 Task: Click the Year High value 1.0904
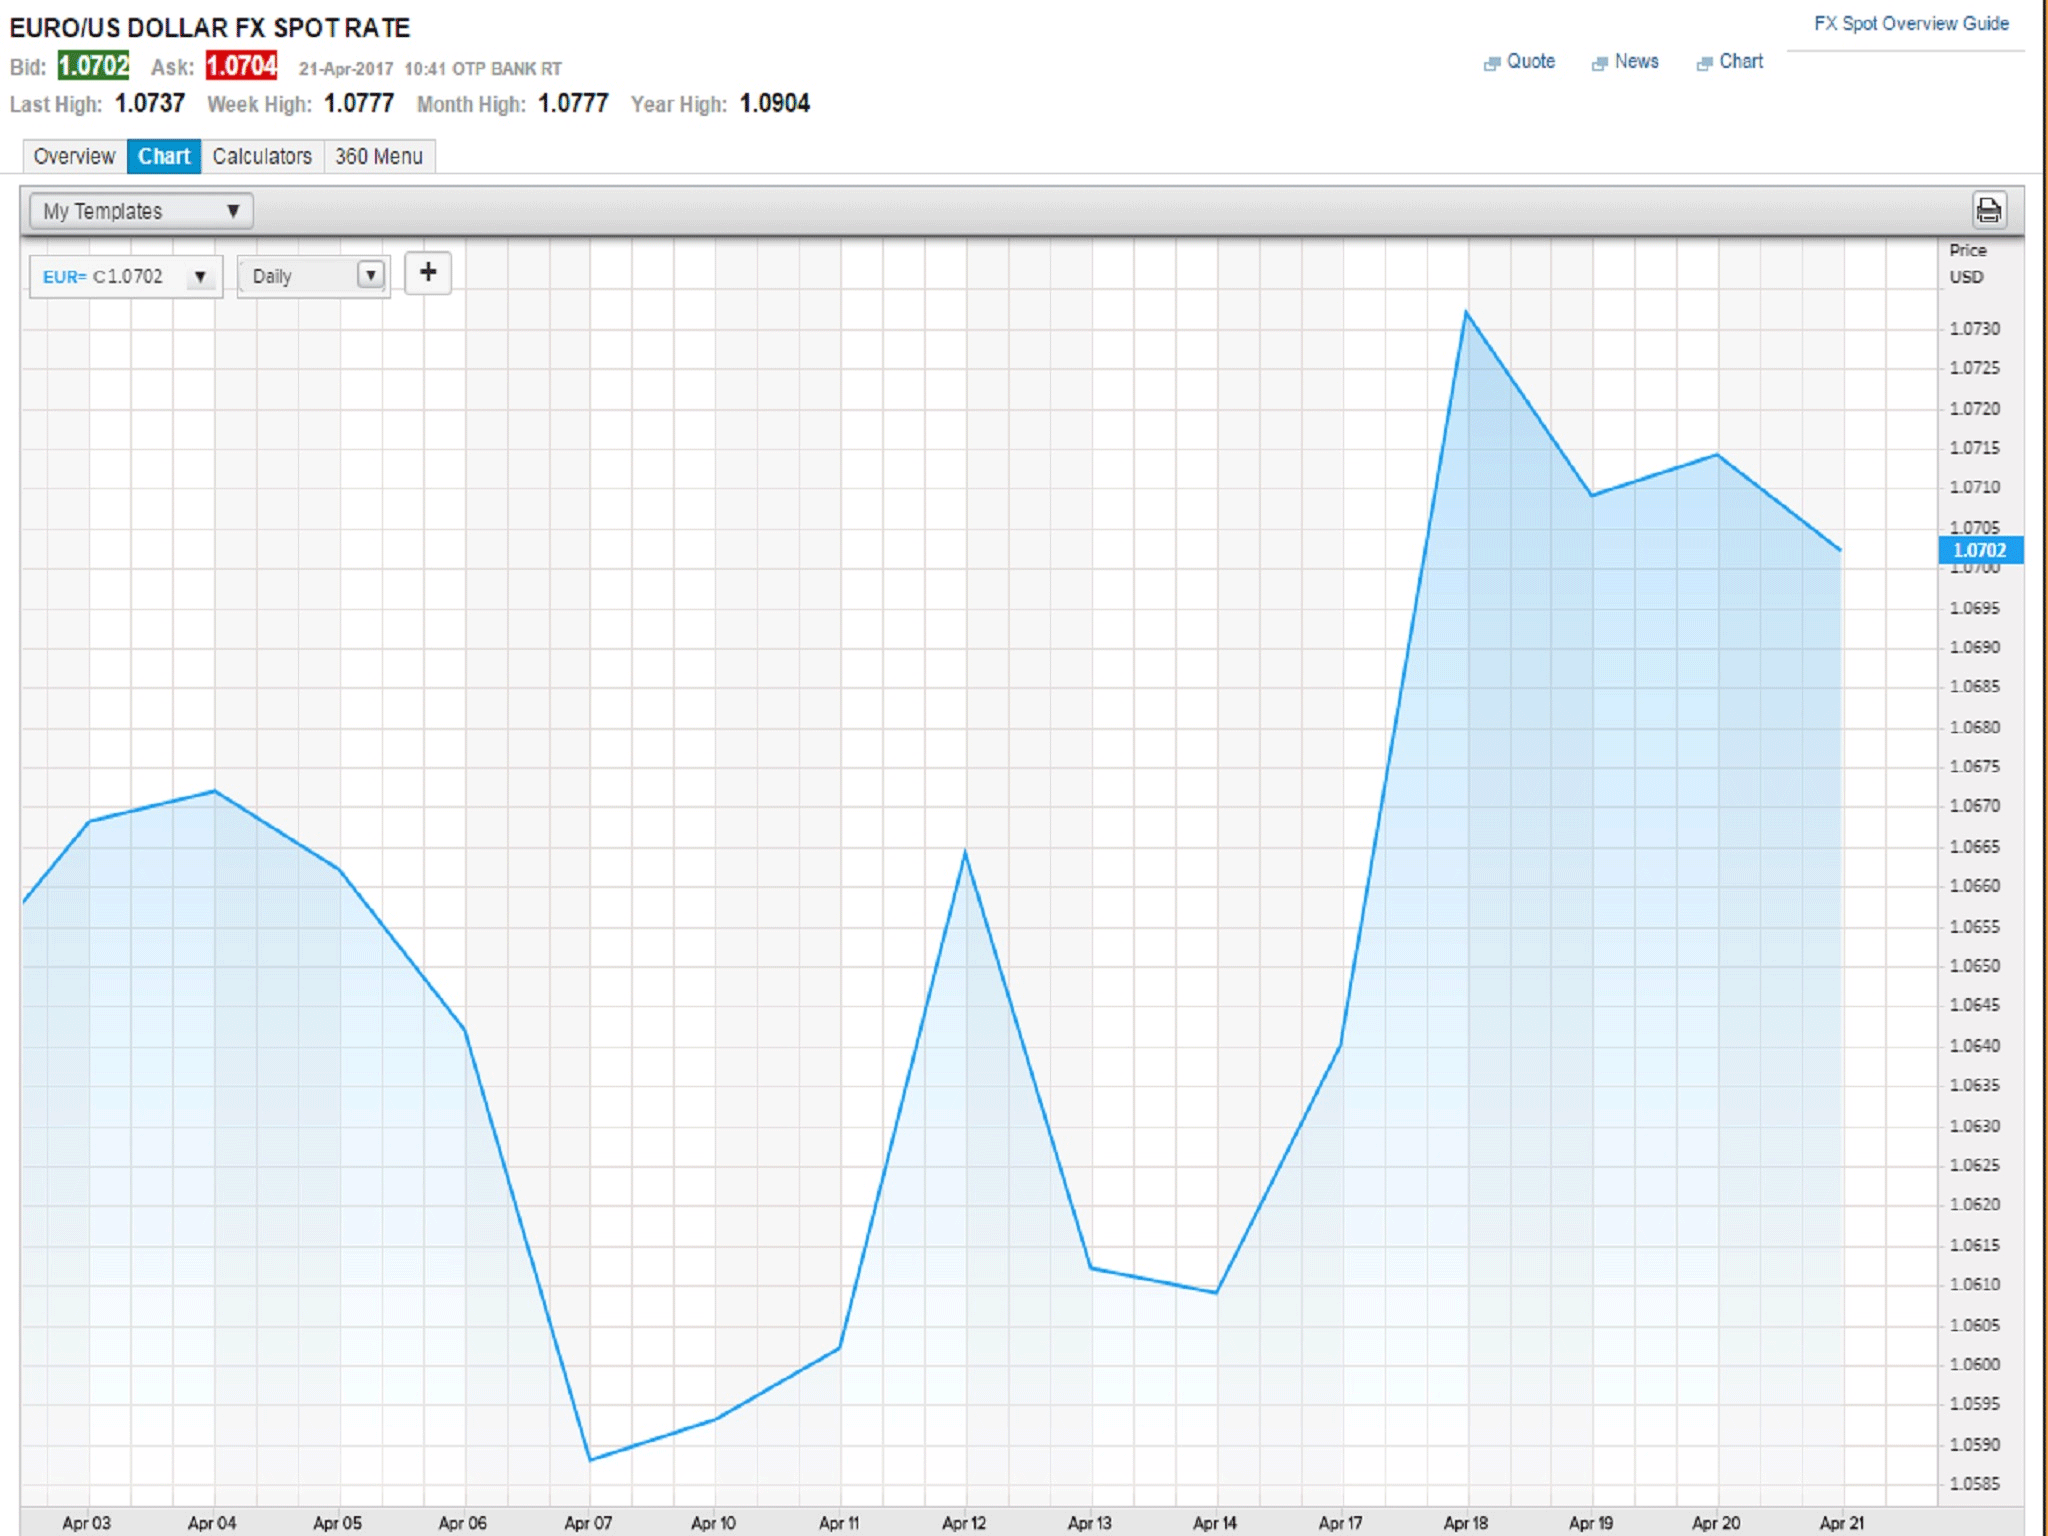(x=775, y=103)
